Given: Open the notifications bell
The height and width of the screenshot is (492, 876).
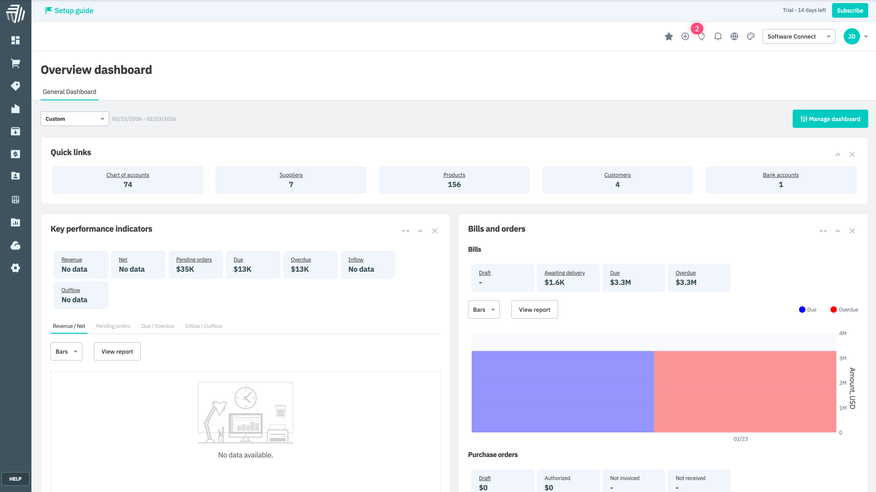Looking at the screenshot, I should 718,36.
